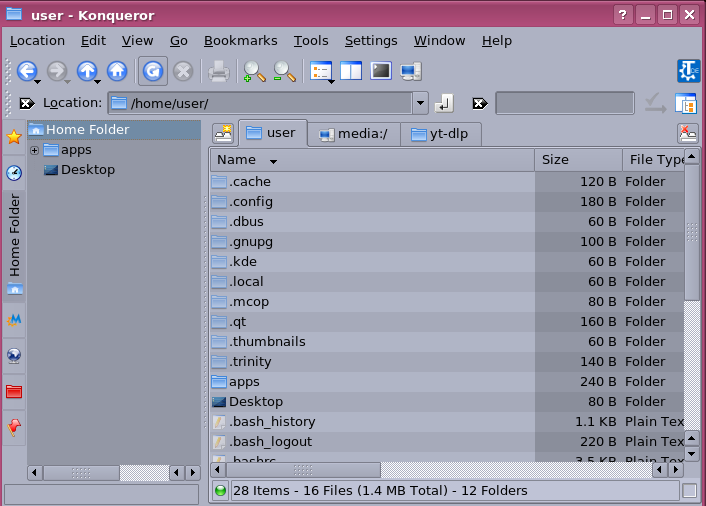Switch to the yt-dlp tab
Screen dimensions: 706x506
(441, 133)
